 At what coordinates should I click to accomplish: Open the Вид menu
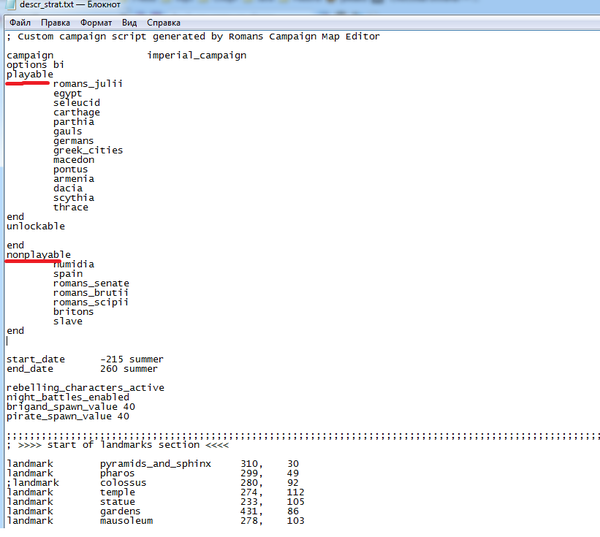pyautogui.click(x=130, y=21)
